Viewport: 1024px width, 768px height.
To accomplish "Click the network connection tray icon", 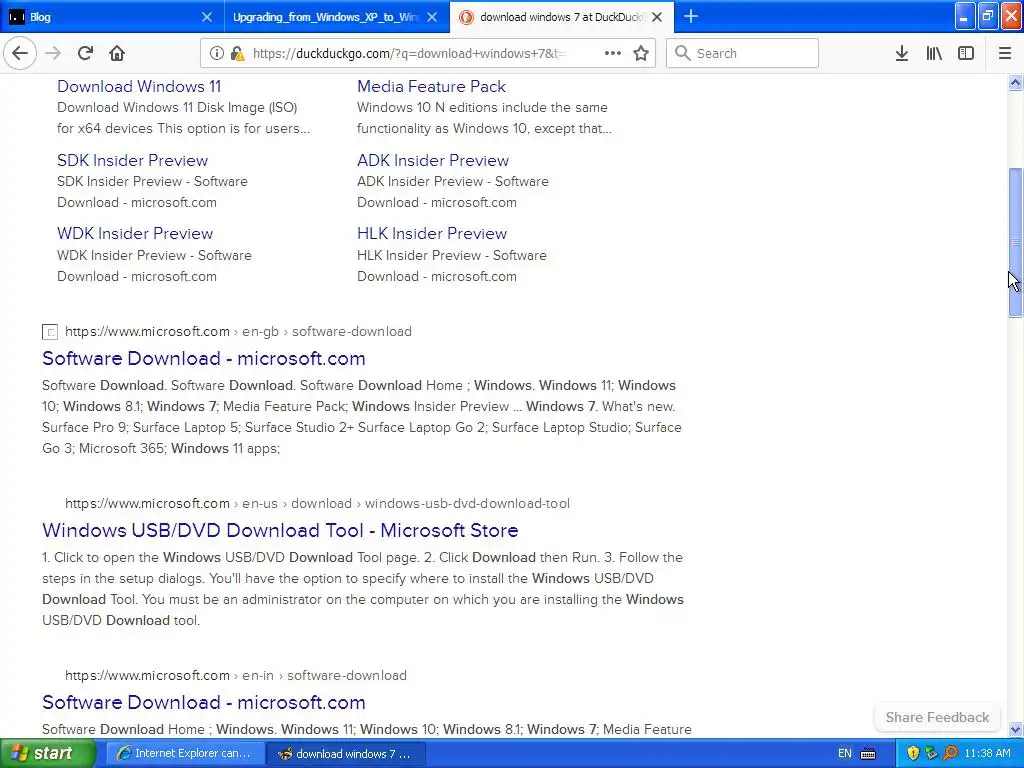I will click(931, 754).
